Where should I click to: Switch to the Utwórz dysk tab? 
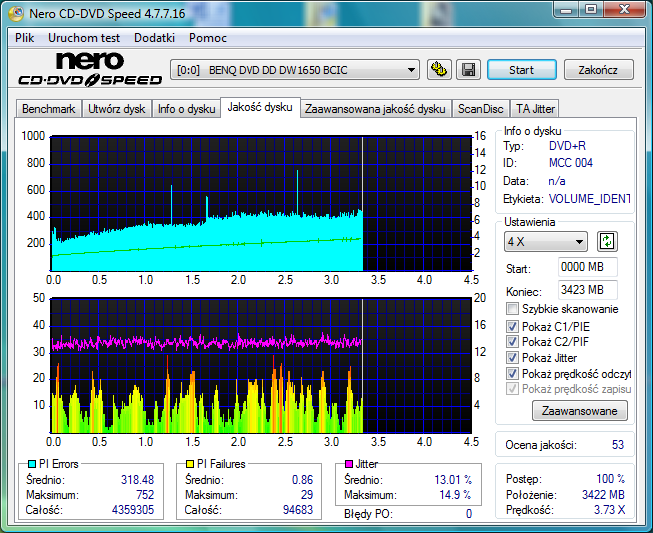tap(117, 109)
